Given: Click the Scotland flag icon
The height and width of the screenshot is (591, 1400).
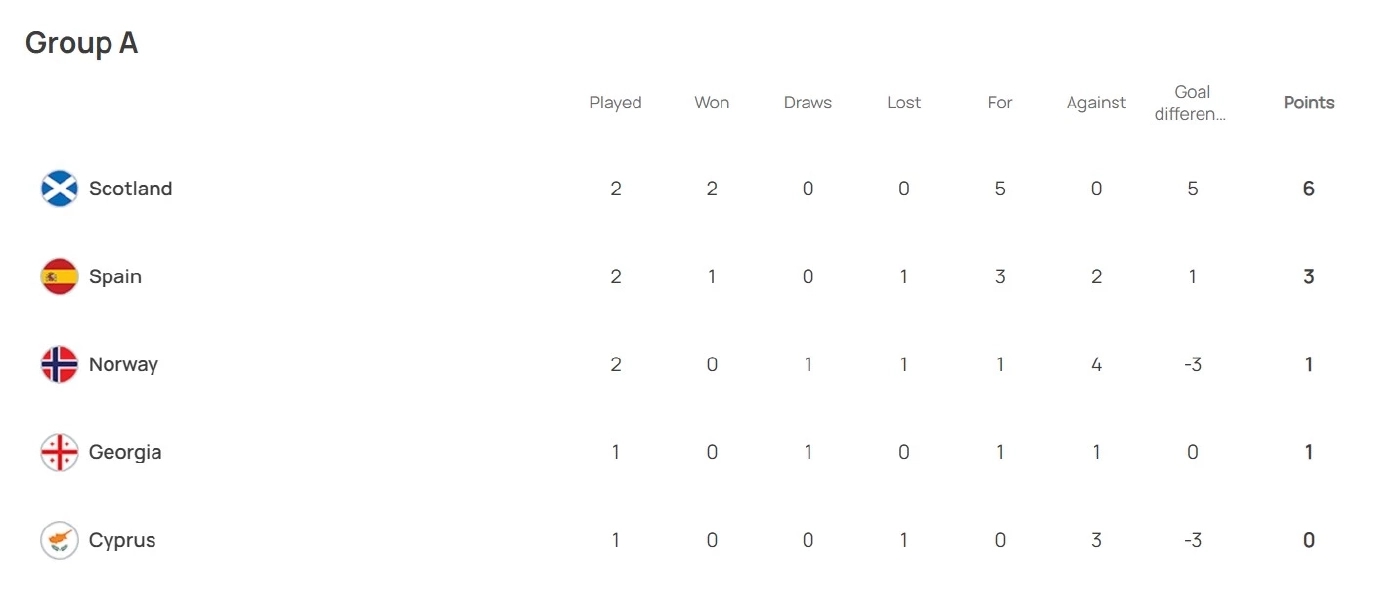Looking at the screenshot, I should [59, 189].
